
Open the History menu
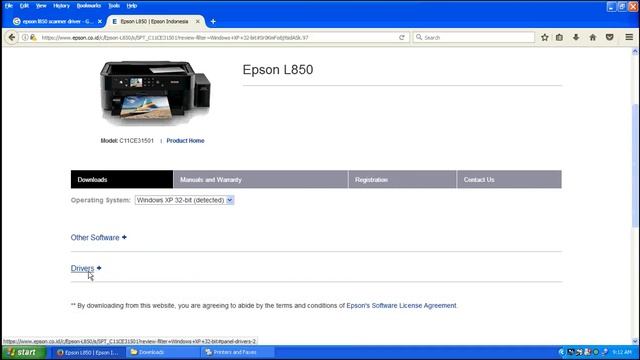tap(61, 6)
